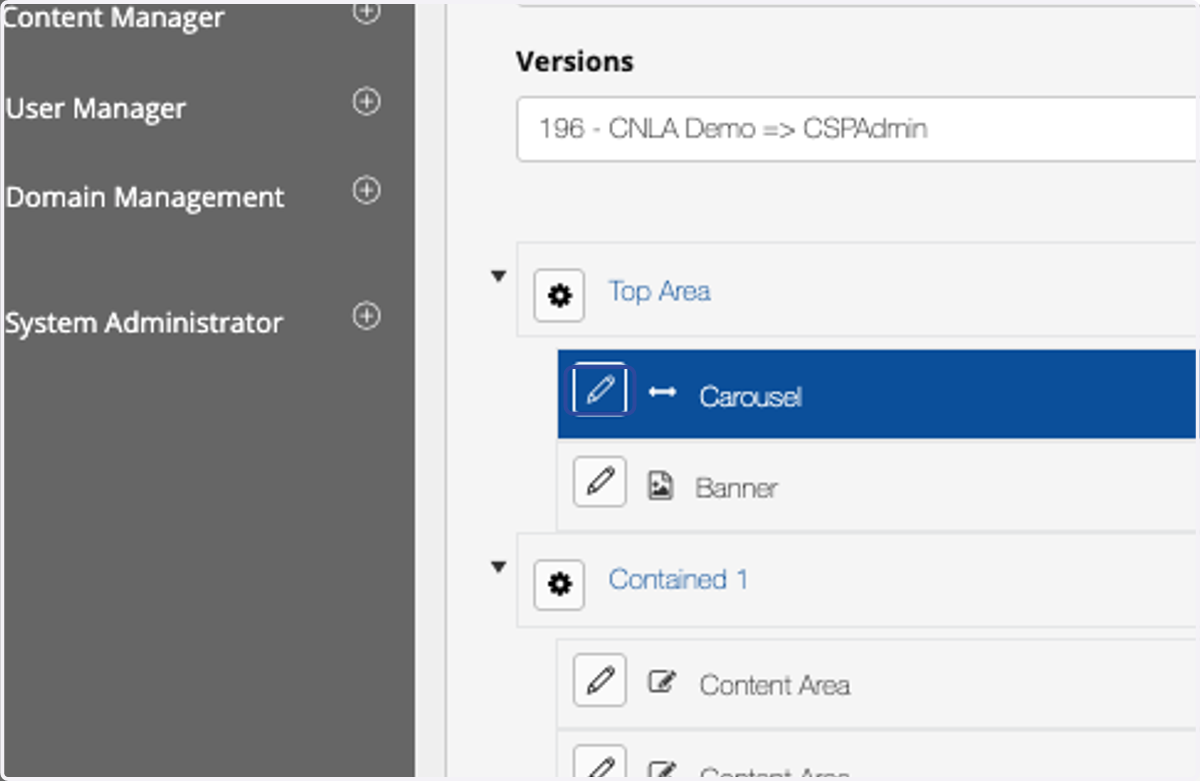Expand the User Manager plus icon

[x=367, y=102]
